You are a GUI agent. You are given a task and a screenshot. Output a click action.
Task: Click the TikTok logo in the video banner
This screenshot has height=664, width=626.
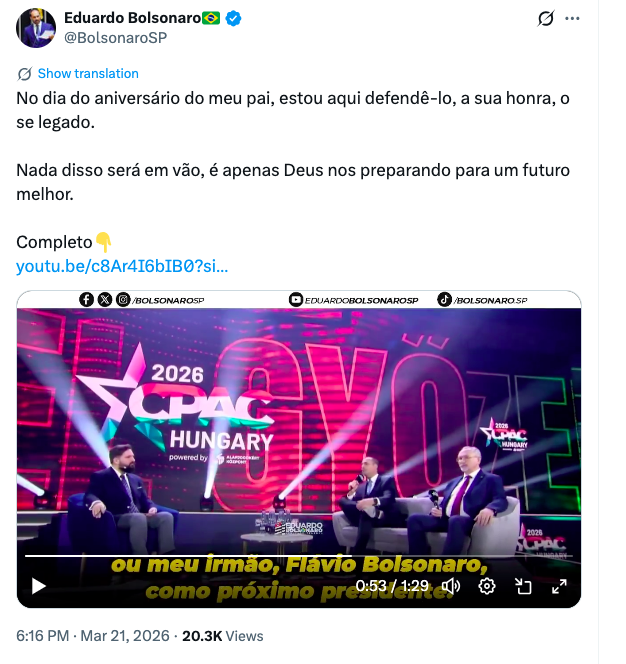[444, 300]
